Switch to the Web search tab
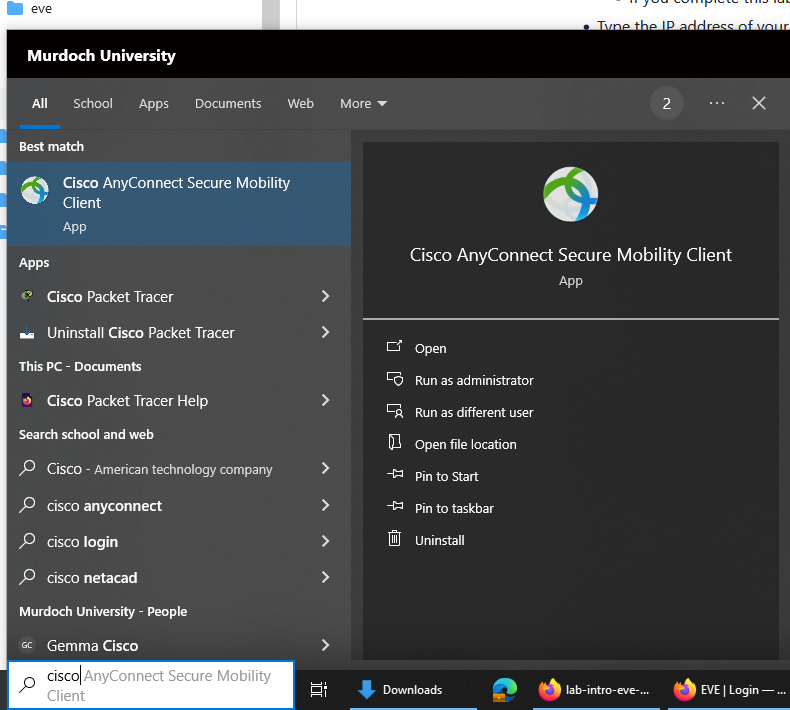790x710 pixels. click(300, 103)
